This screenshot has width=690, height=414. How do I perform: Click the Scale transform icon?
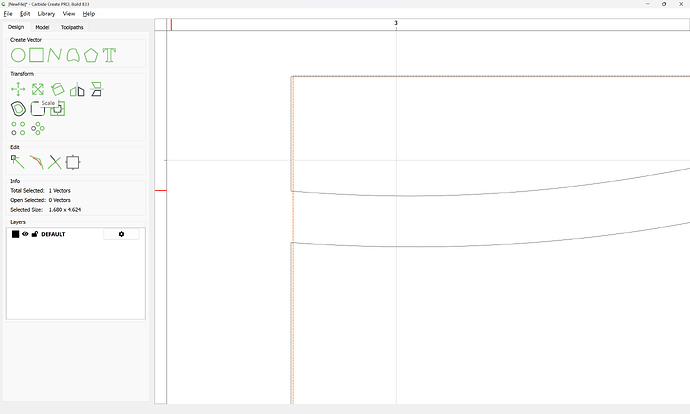37,89
